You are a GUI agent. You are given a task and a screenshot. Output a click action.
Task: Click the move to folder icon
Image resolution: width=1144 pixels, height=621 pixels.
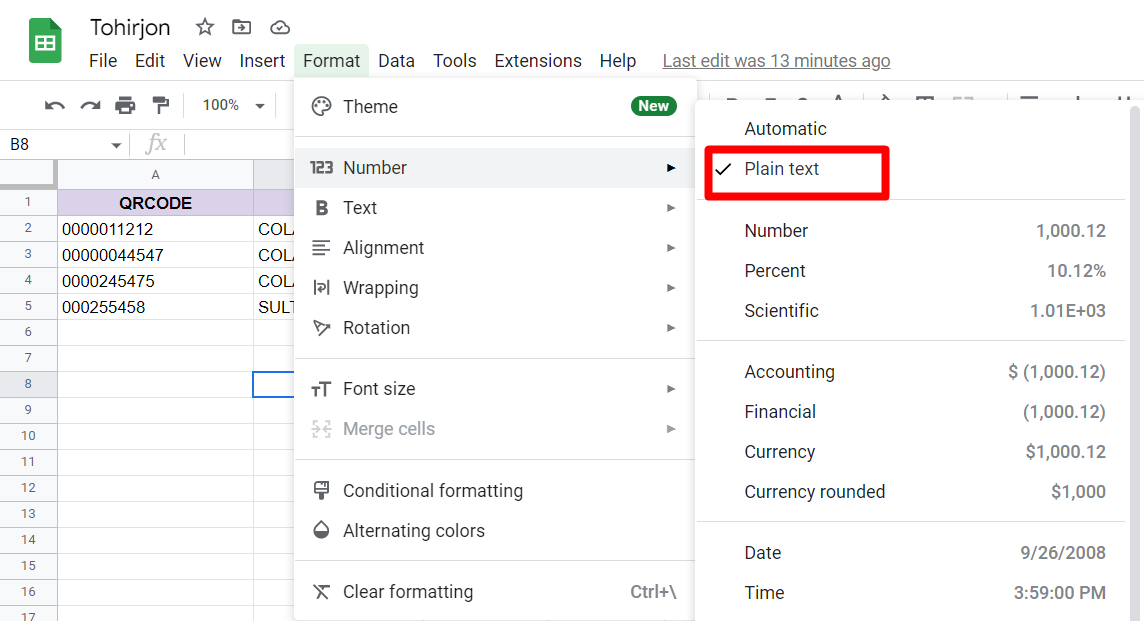pos(242,27)
